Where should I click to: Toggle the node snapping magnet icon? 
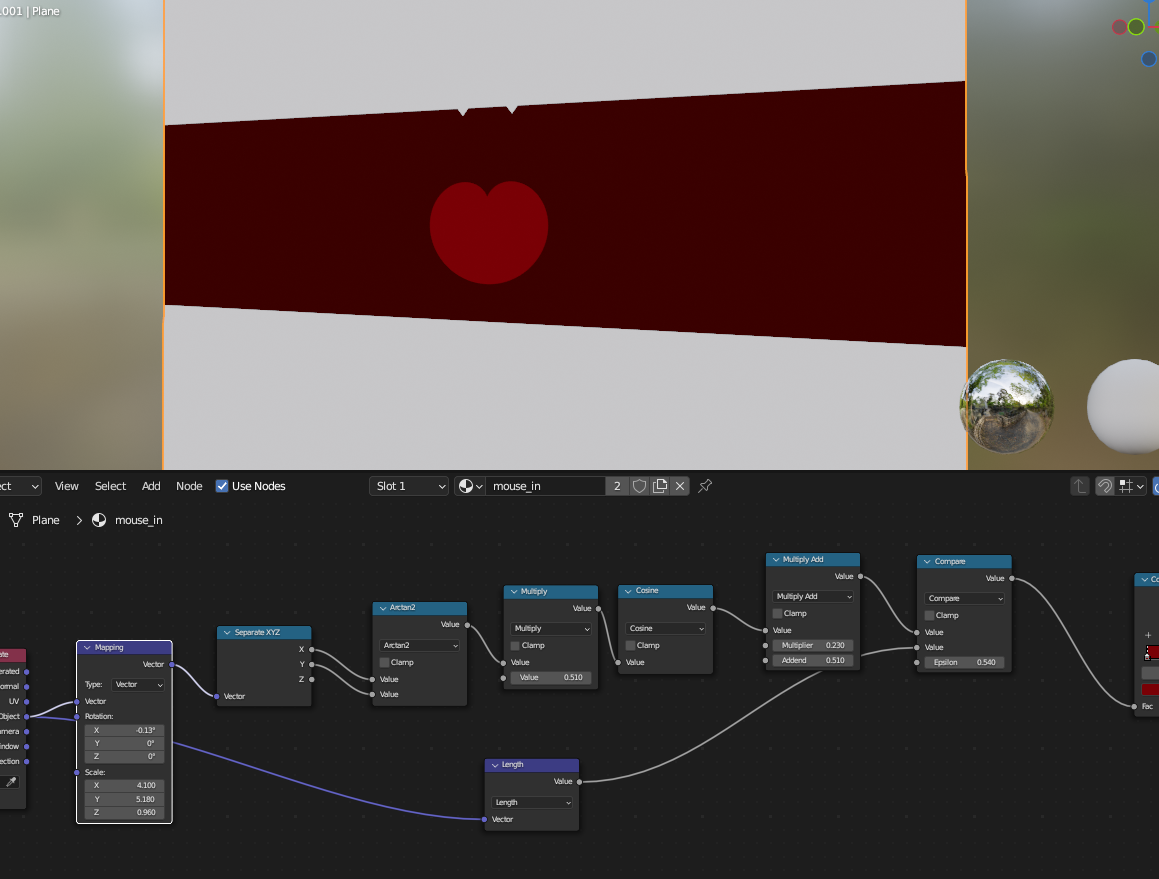(1105, 486)
